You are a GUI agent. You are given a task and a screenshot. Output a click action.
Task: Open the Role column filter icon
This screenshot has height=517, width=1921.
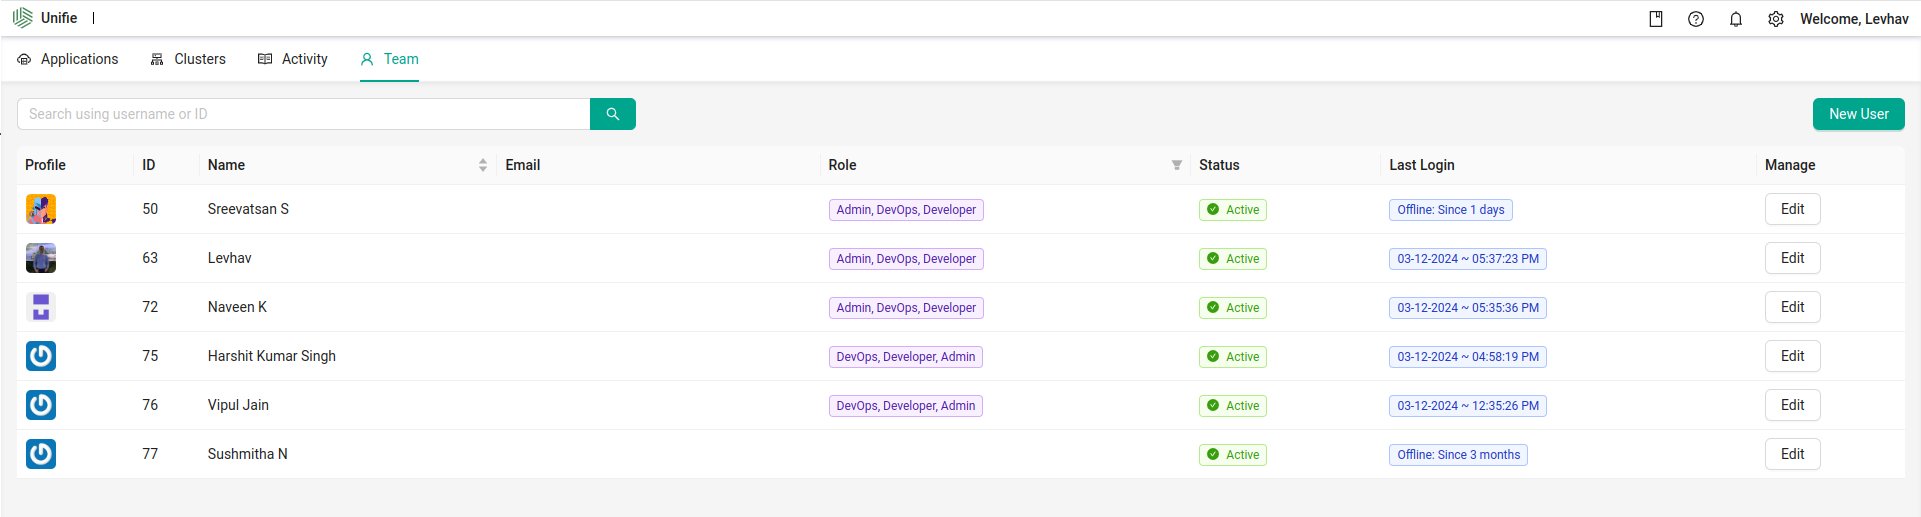[1177, 165]
